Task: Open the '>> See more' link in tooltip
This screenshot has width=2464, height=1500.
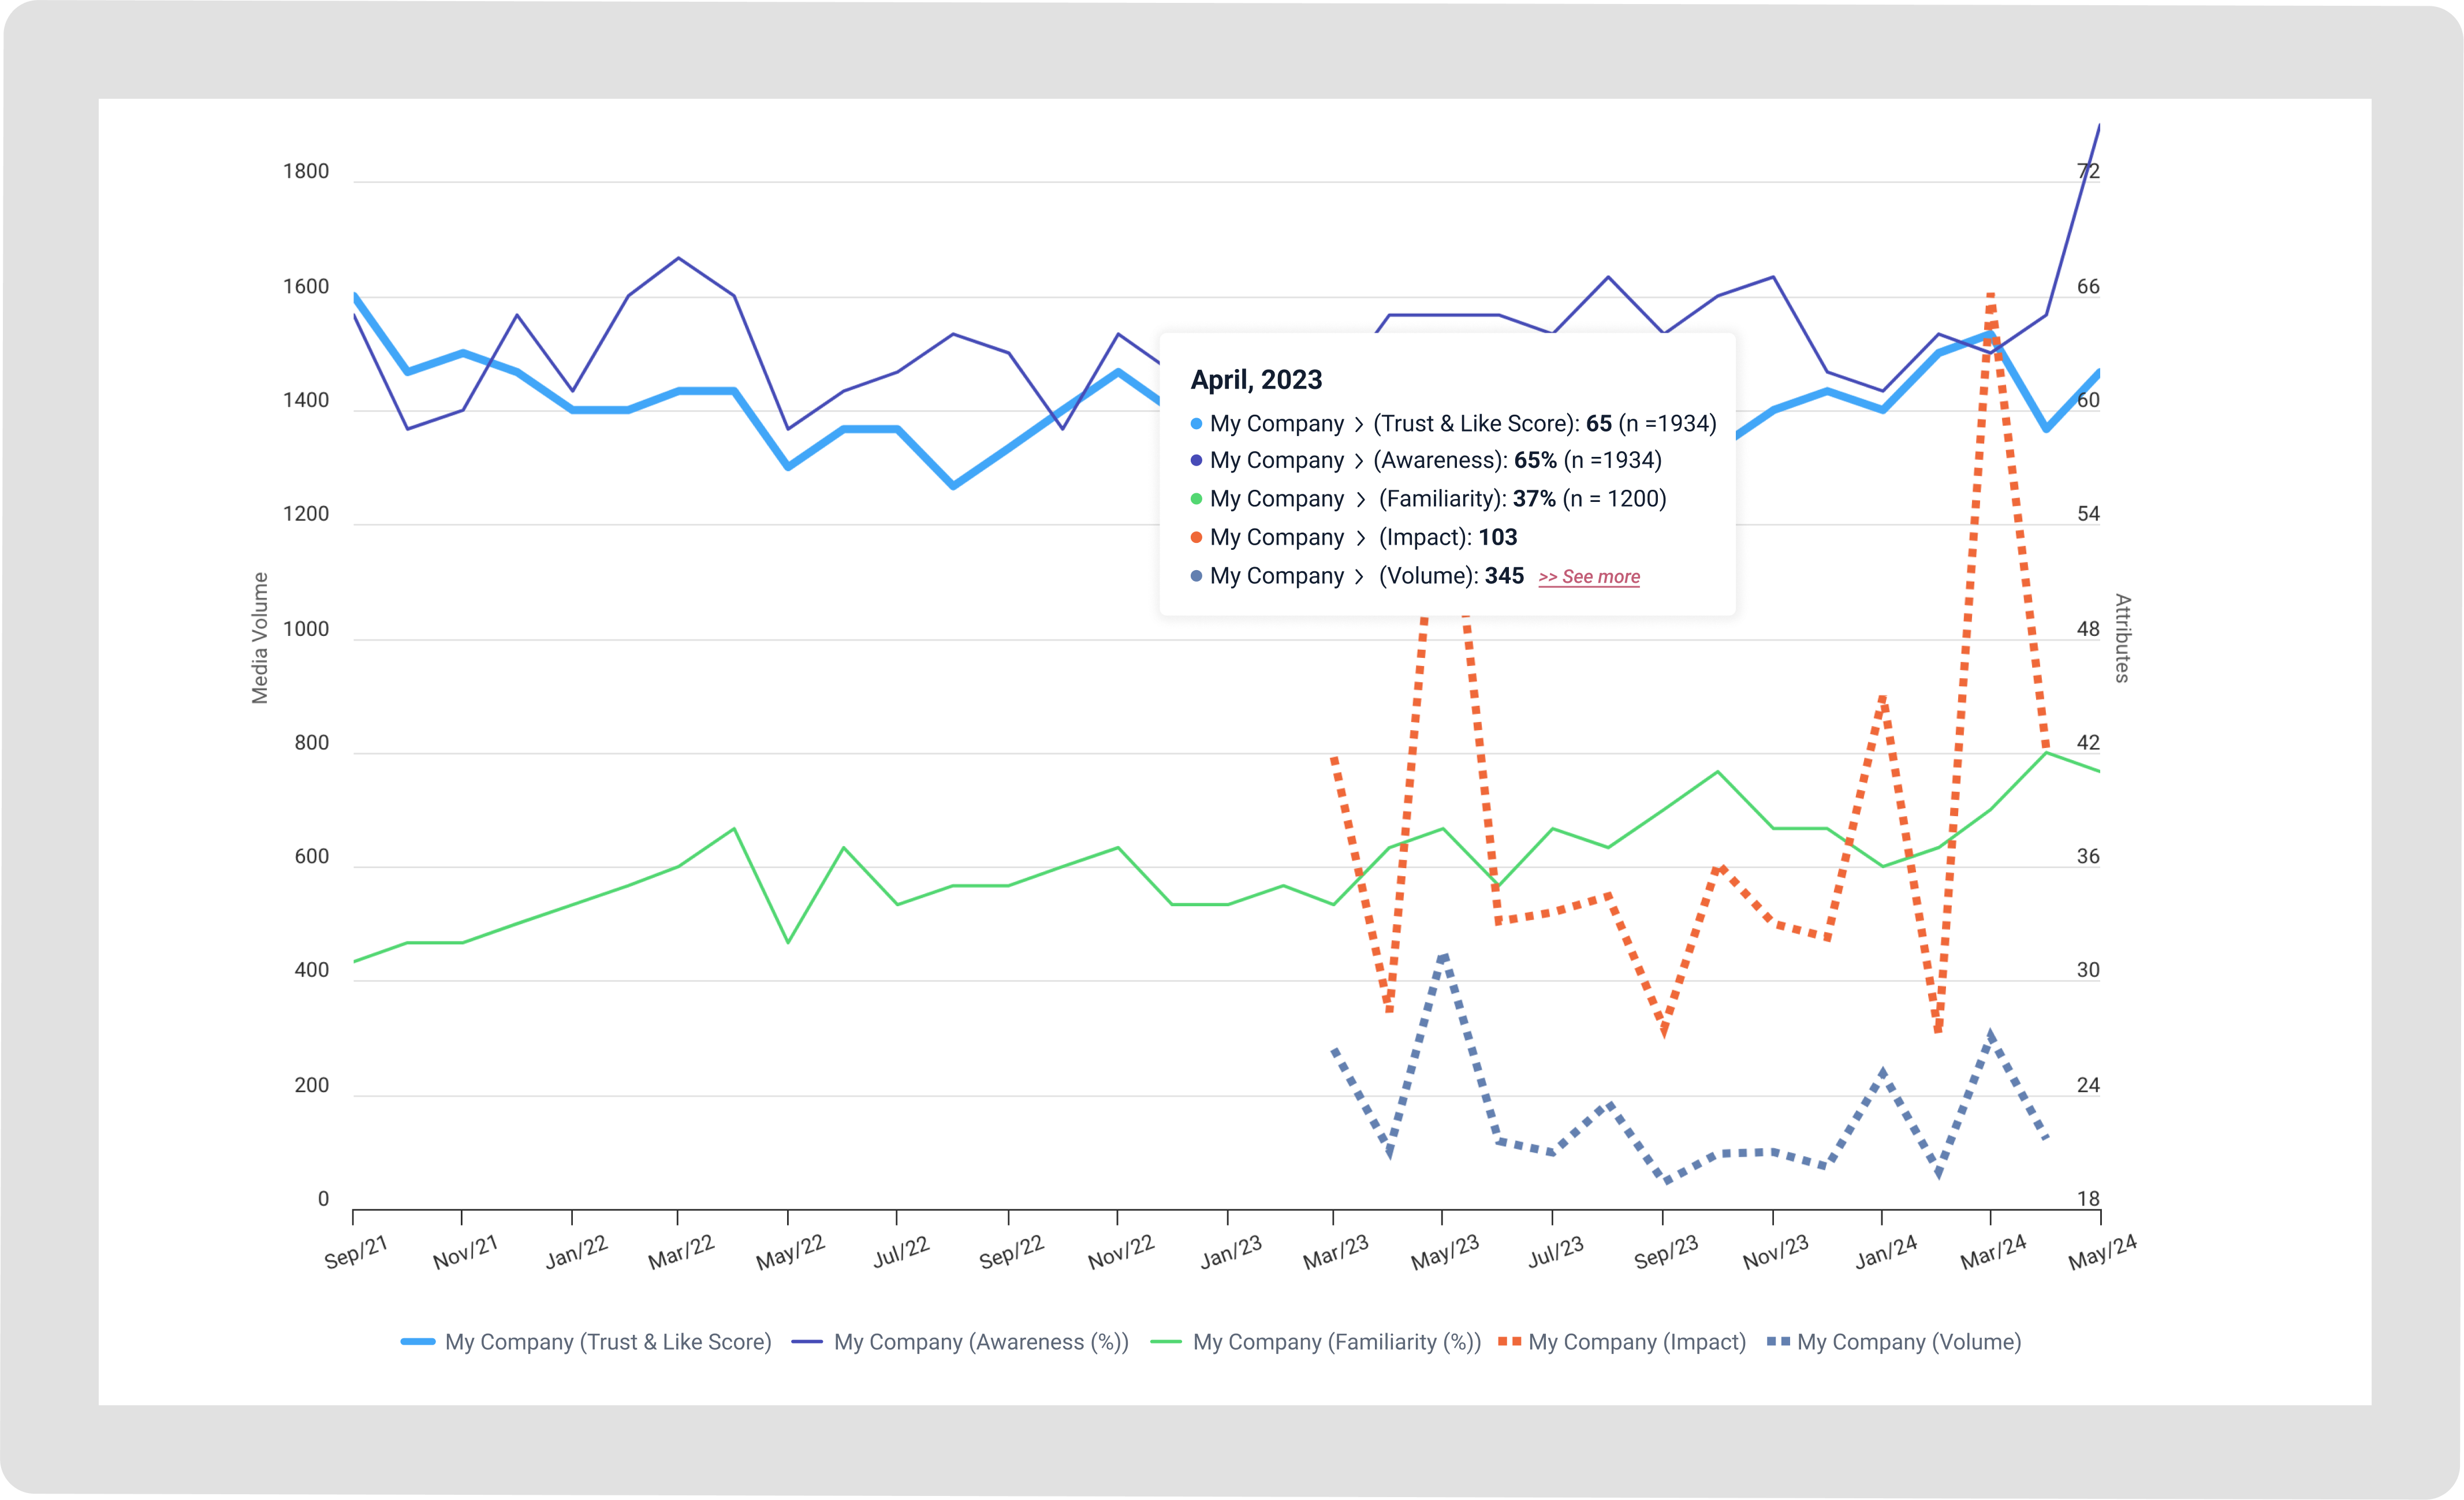Action: (1589, 577)
